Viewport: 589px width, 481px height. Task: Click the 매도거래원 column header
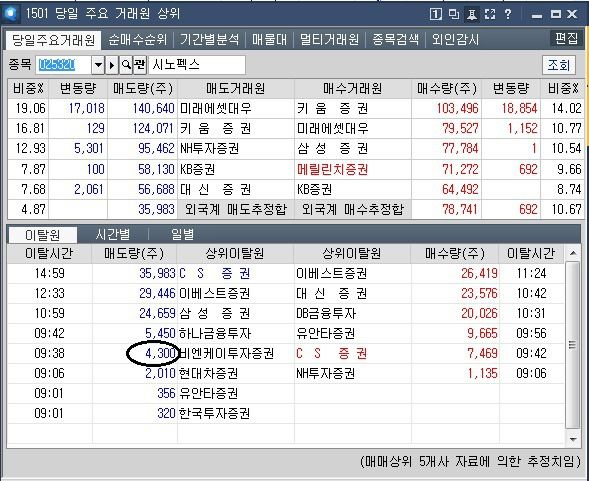pyautogui.click(x=236, y=89)
